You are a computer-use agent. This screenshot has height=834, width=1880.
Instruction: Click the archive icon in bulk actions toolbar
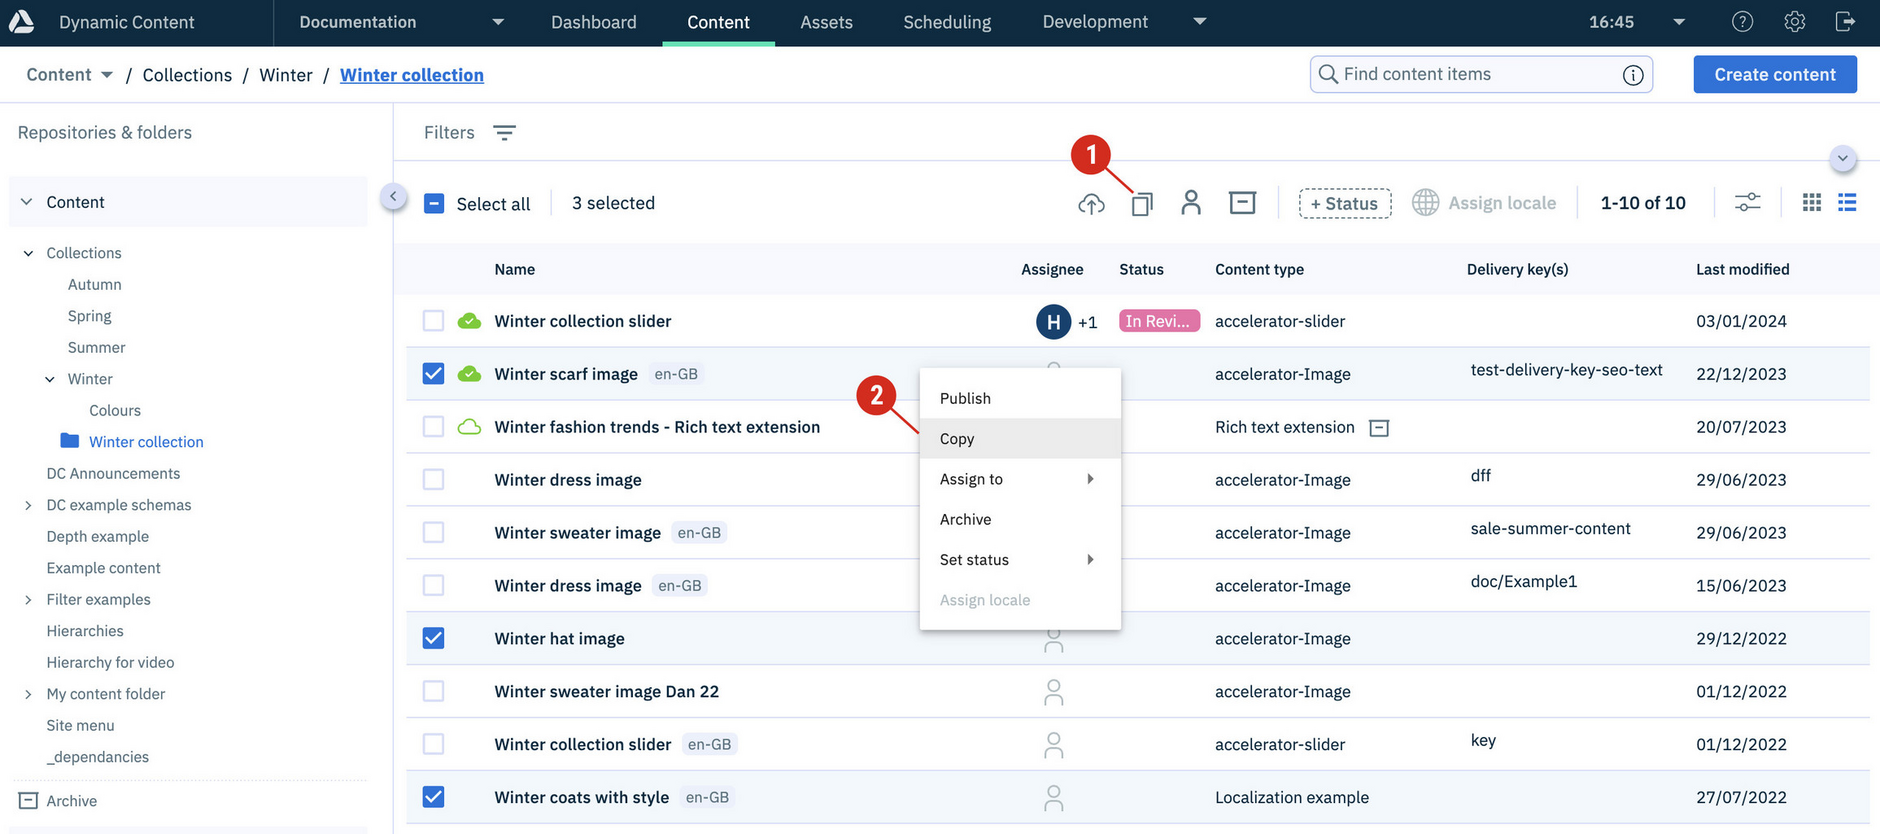coord(1242,203)
